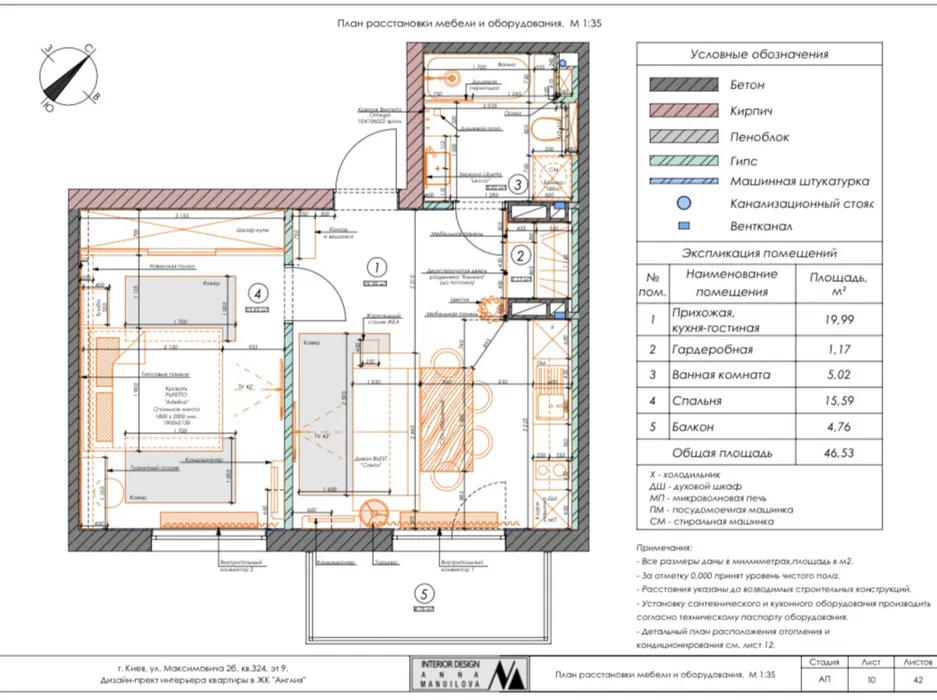Click the Гипс green hatch swatch
The width and height of the screenshot is (937, 700).
click(x=684, y=160)
